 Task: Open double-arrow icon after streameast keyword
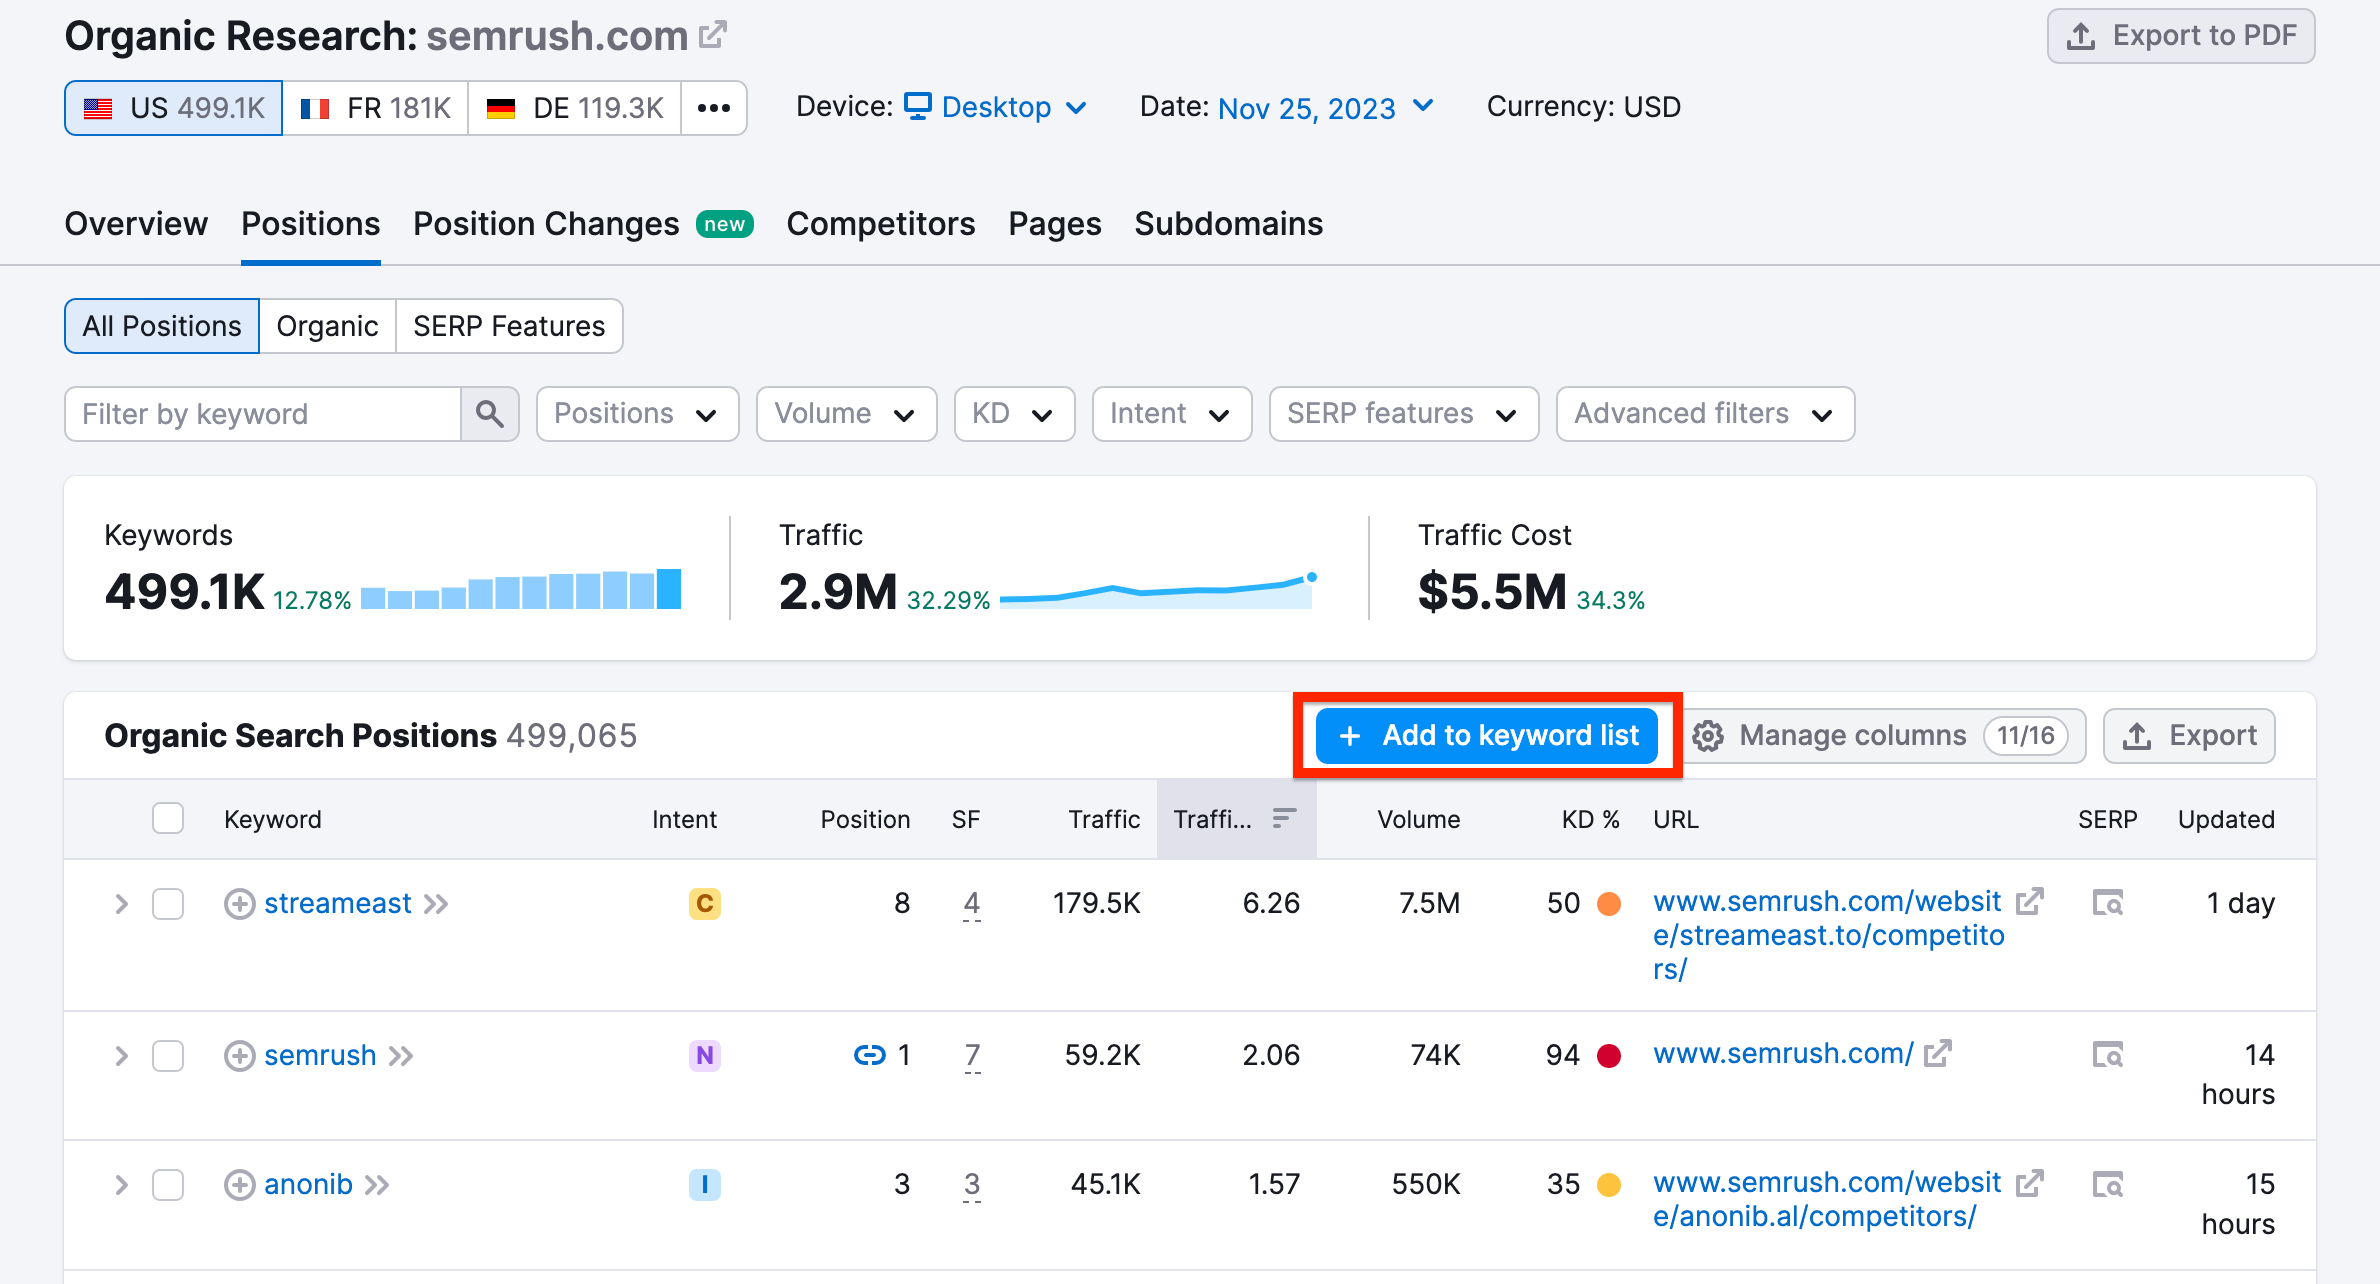click(x=436, y=905)
